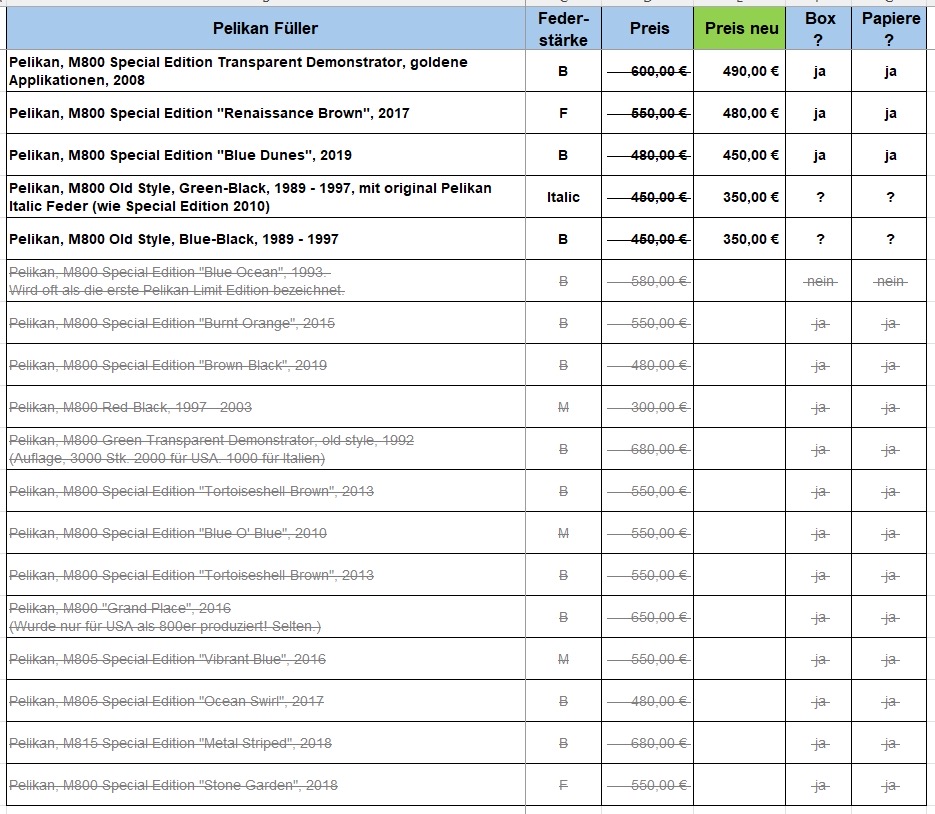Select '550,00 €' in Blue O' Blue row
Screen dimensions: 935x814
point(648,533)
